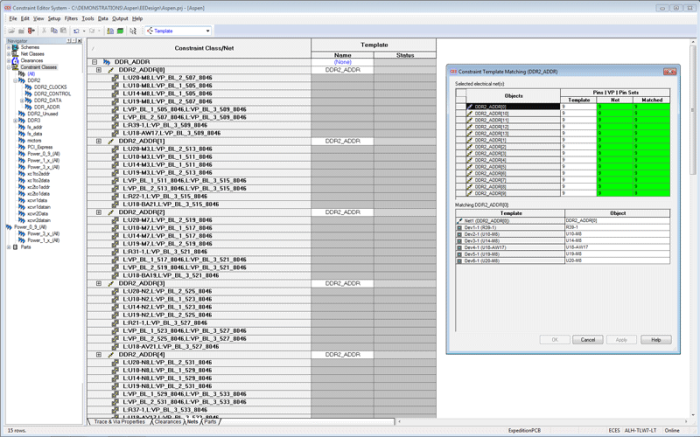Screen dimensions: 700x437
Task: Click the Cancel button in the dialog
Action: 587,339
